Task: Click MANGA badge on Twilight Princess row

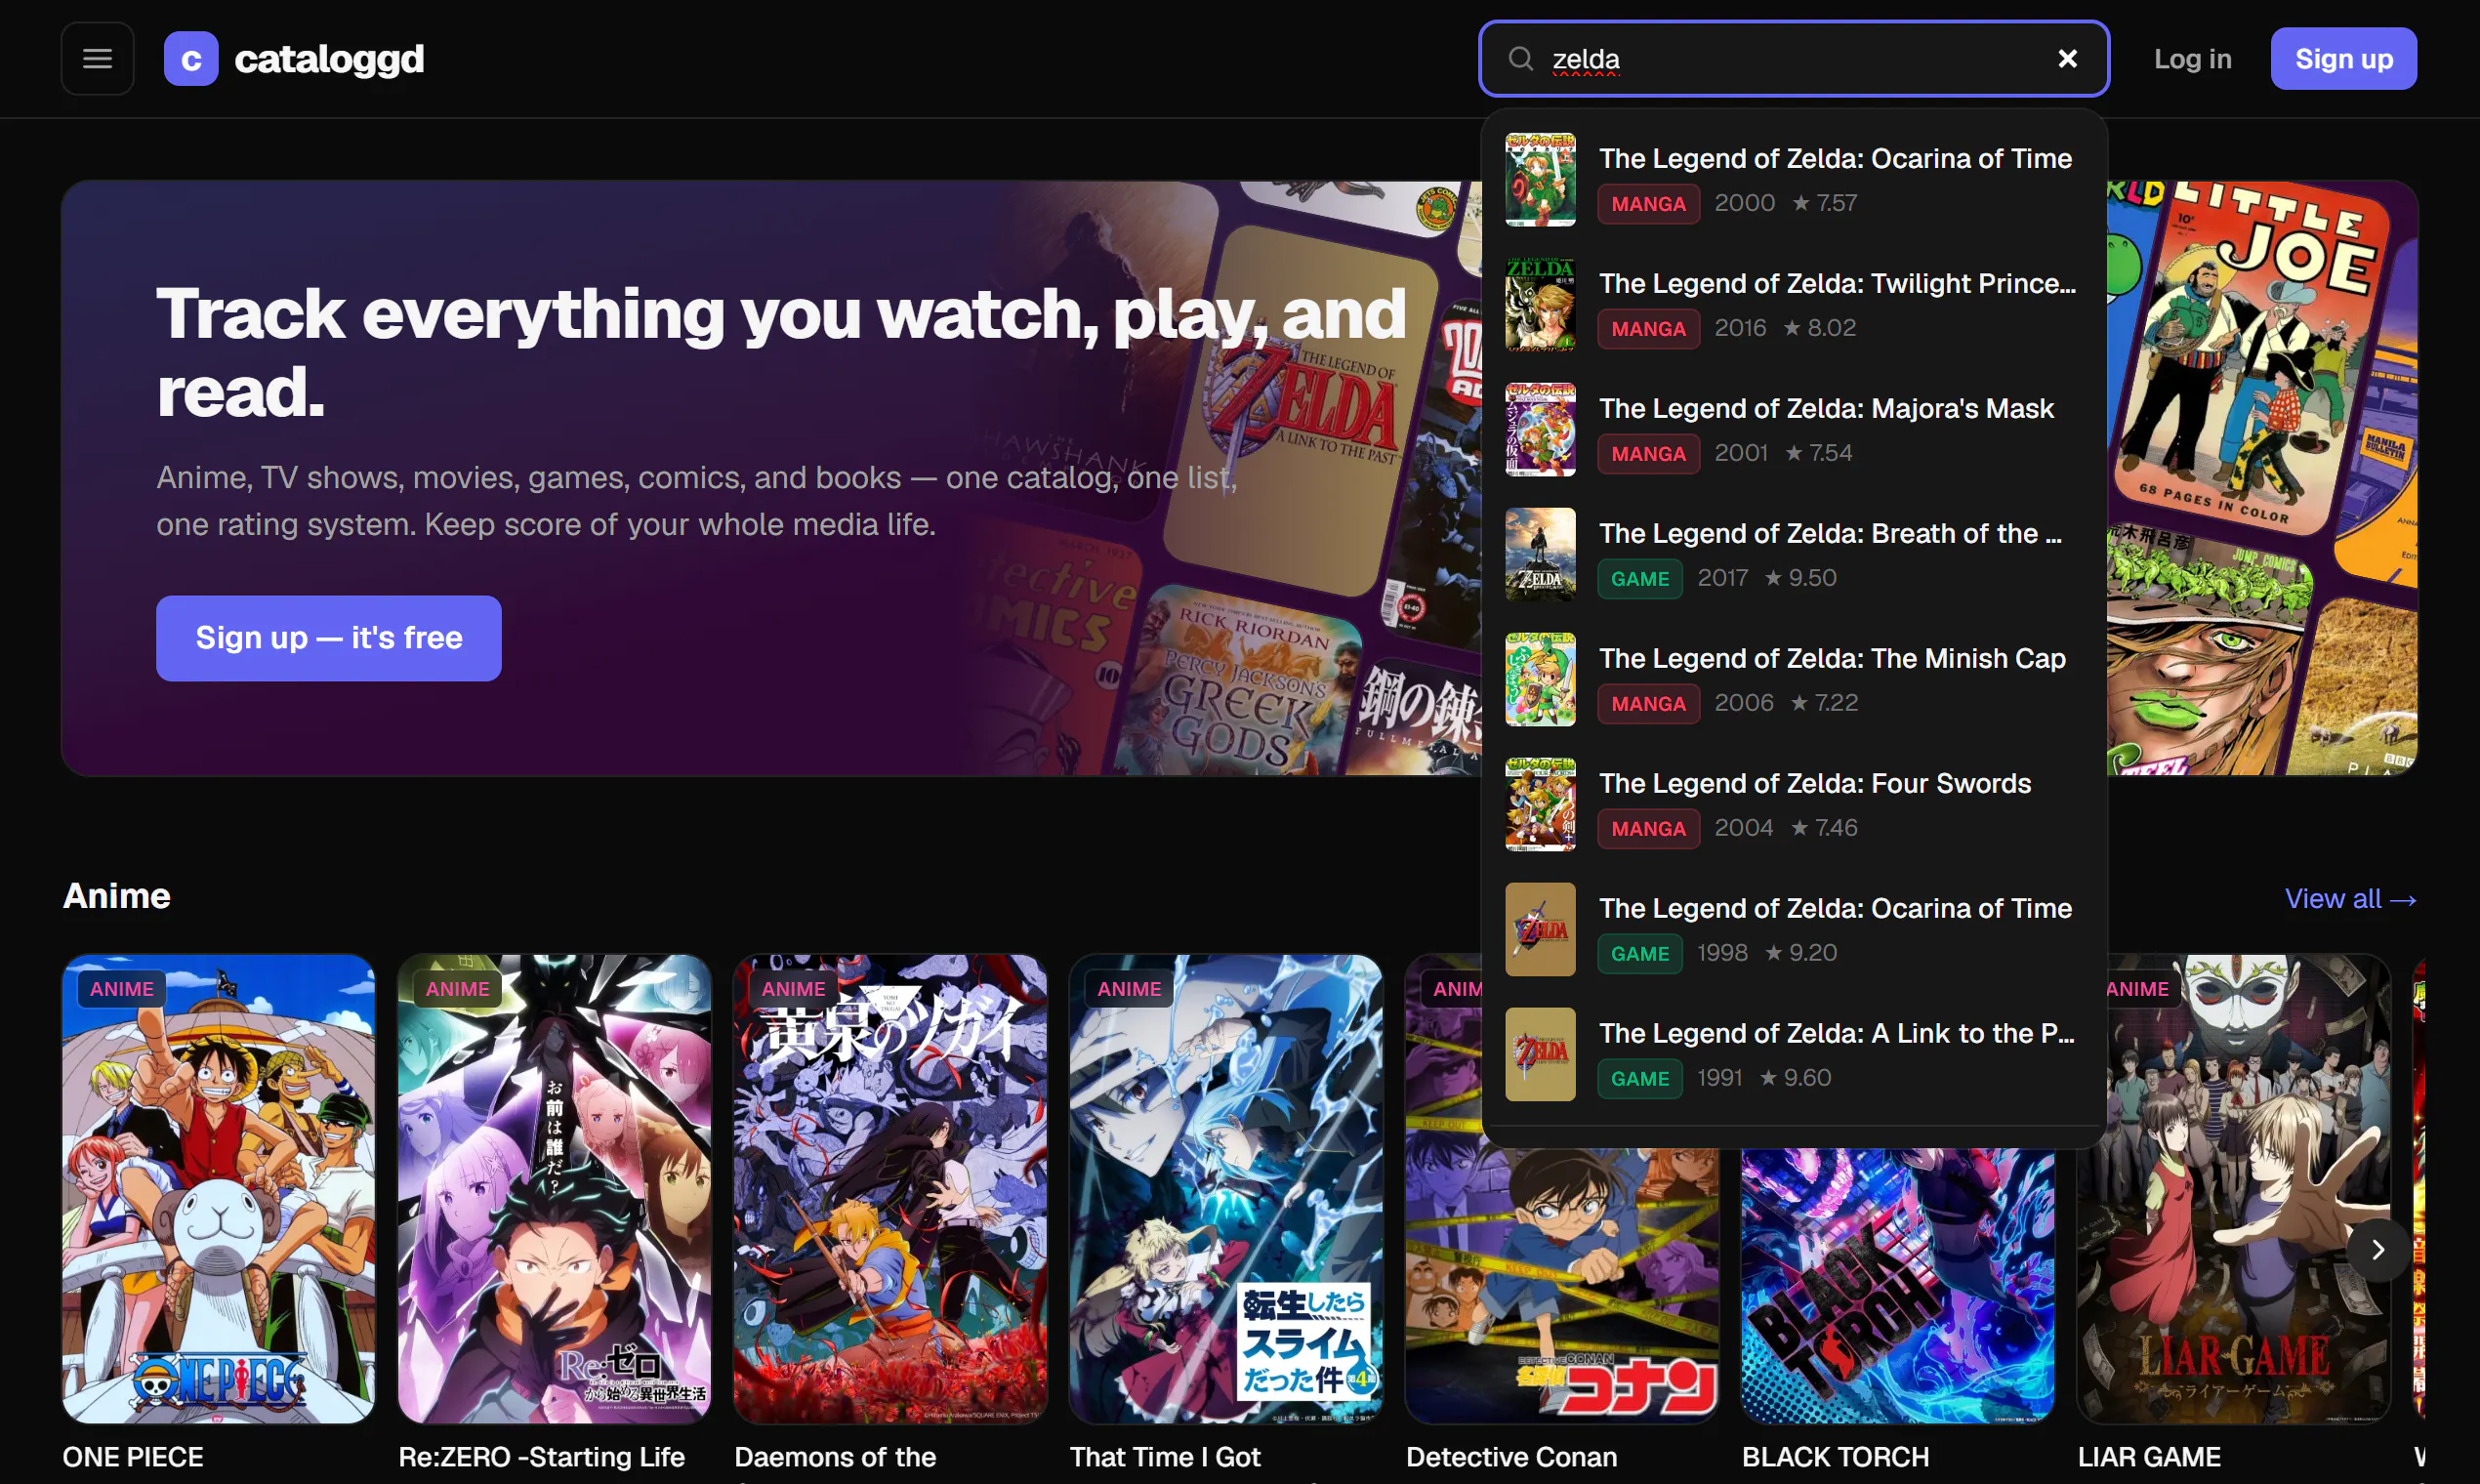Action: tap(1648, 329)
